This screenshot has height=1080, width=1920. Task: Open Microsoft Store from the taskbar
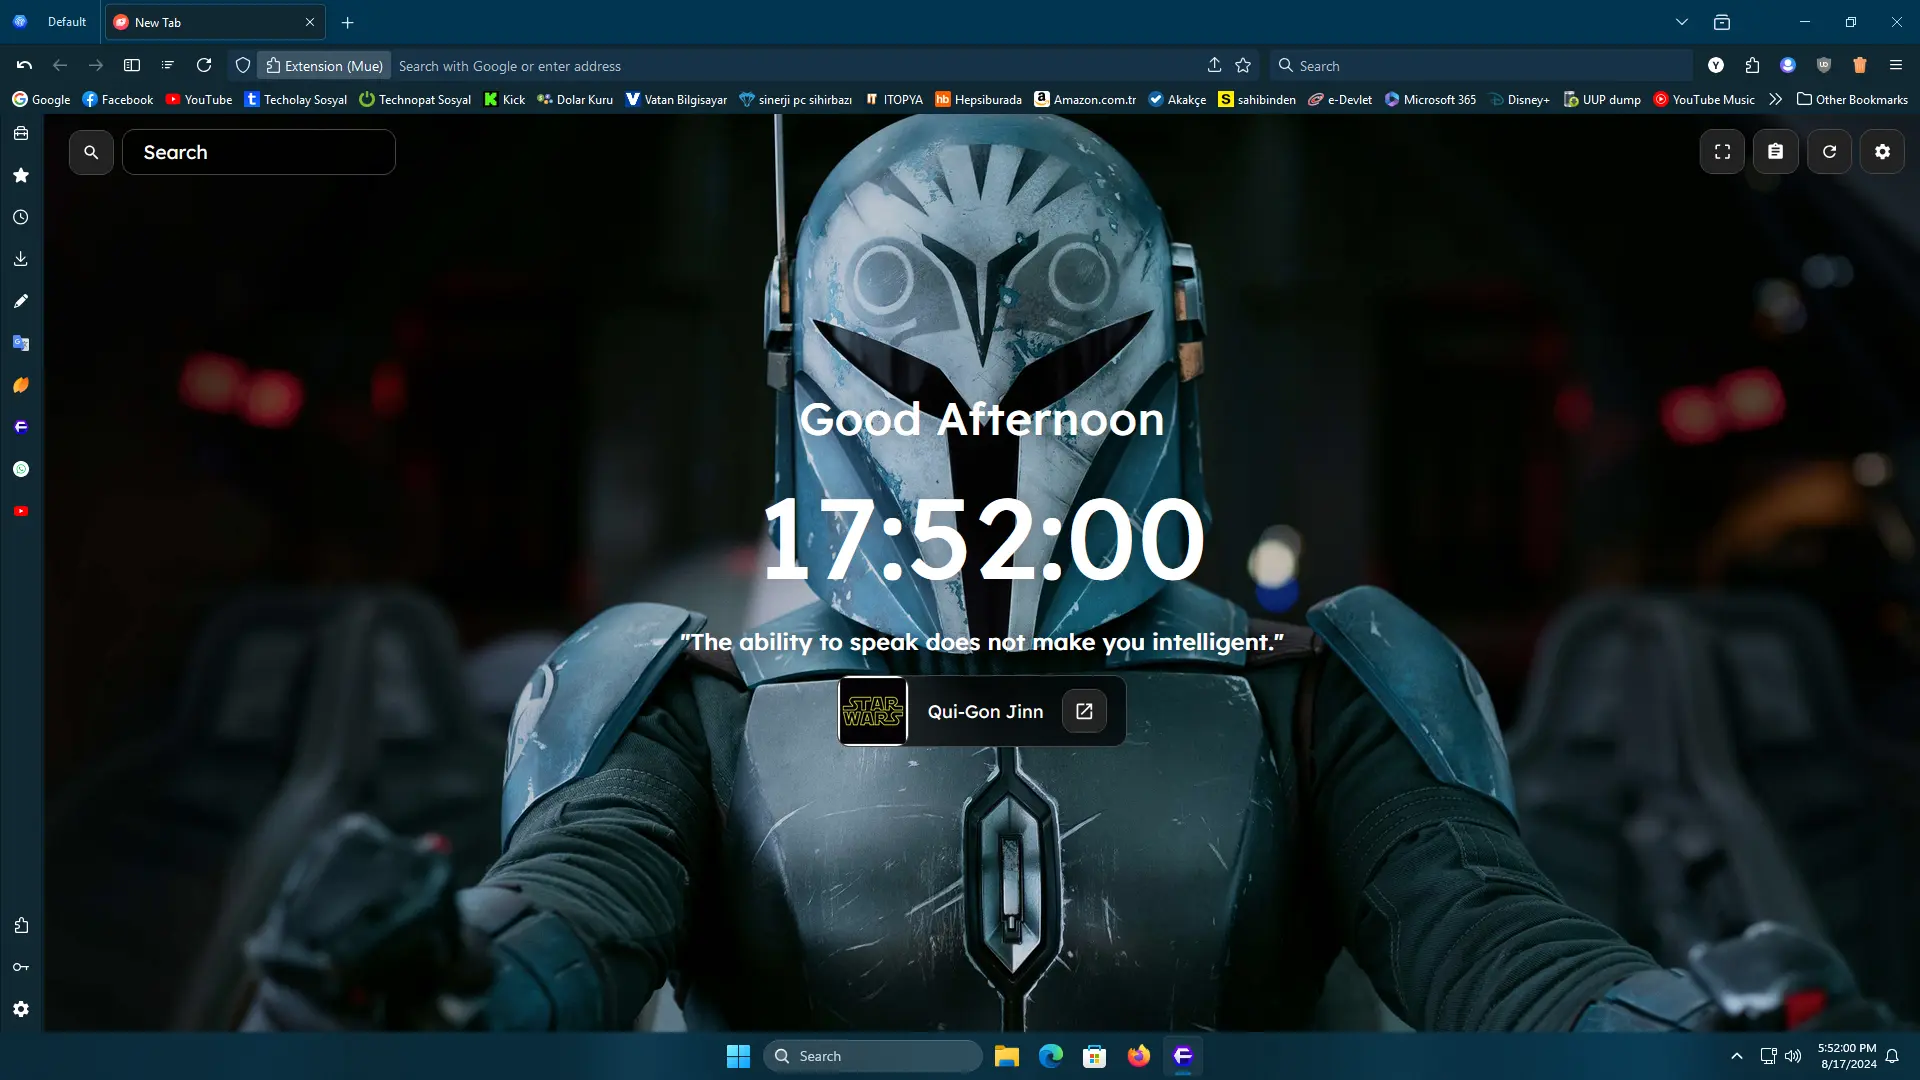(x=1094, y=1056)
